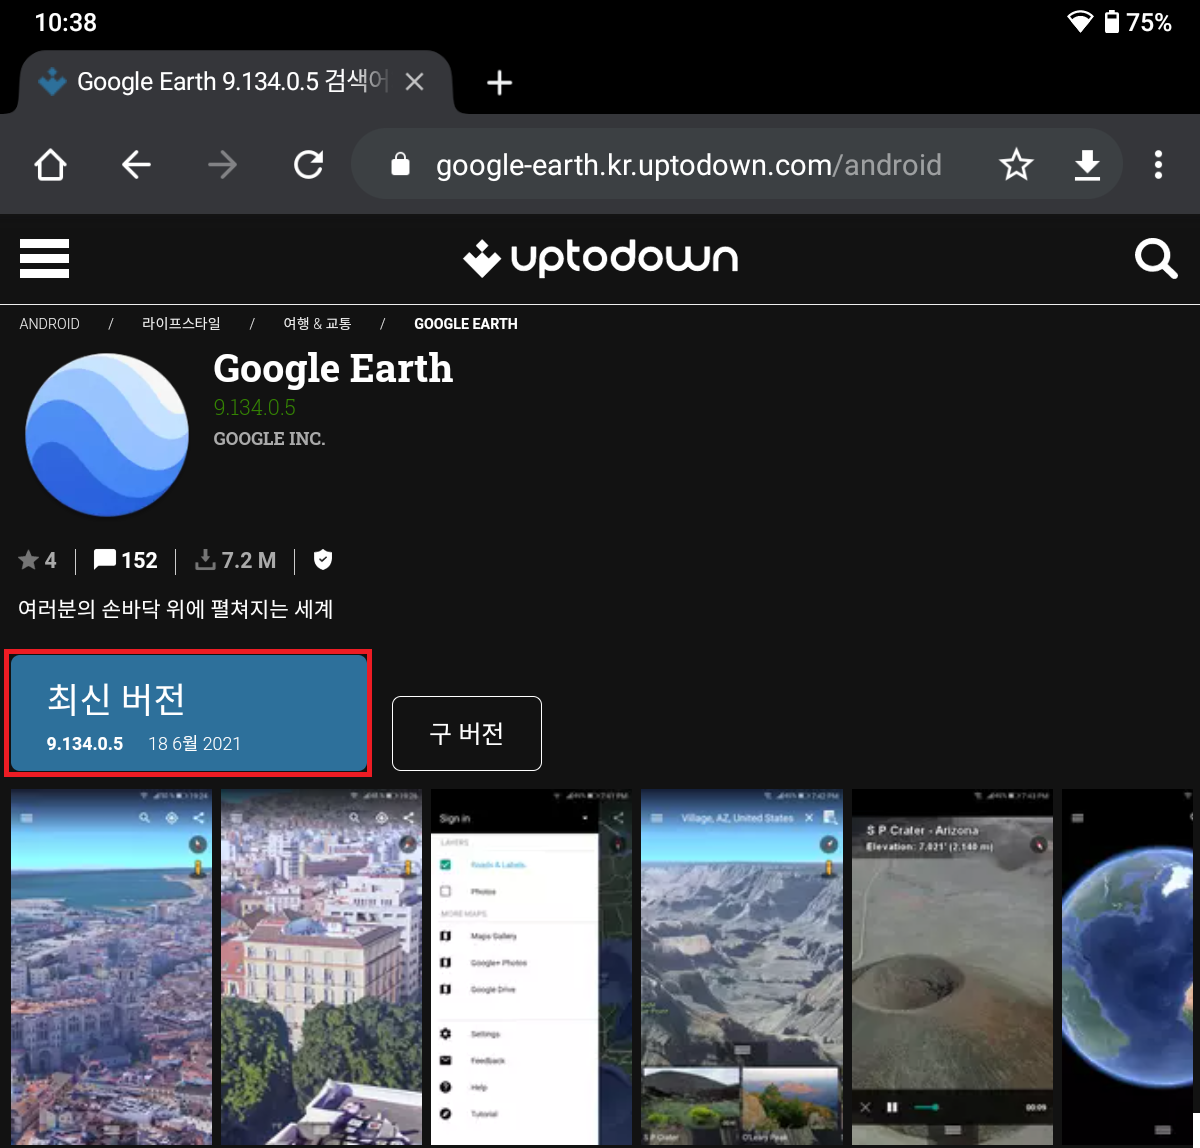The height and width of the screenshot is (1148, 1200).
Task: Click the 7.2 M downloads count
Action: pyautogui.click(x=235, y=560)
